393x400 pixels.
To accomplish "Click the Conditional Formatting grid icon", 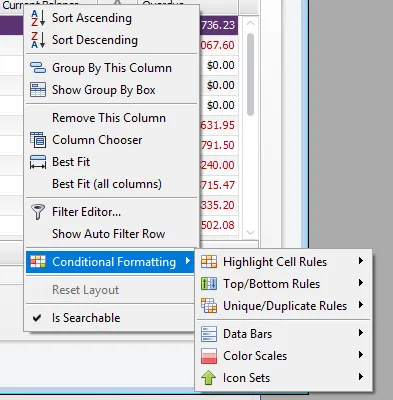I will [x=38, y=262].
